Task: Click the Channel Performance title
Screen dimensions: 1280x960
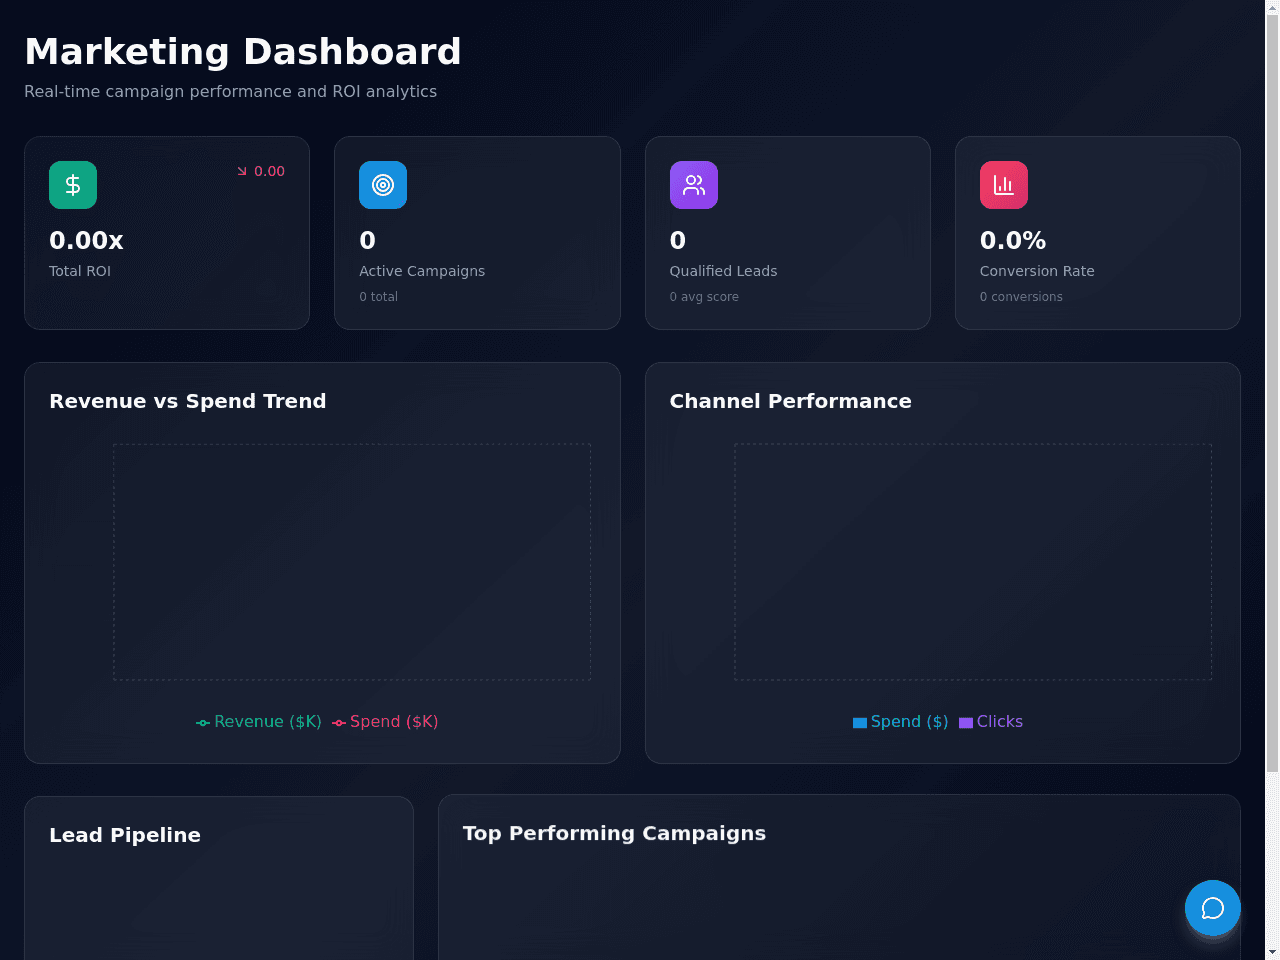Action: pyautogui.click(x=791, y=401)
